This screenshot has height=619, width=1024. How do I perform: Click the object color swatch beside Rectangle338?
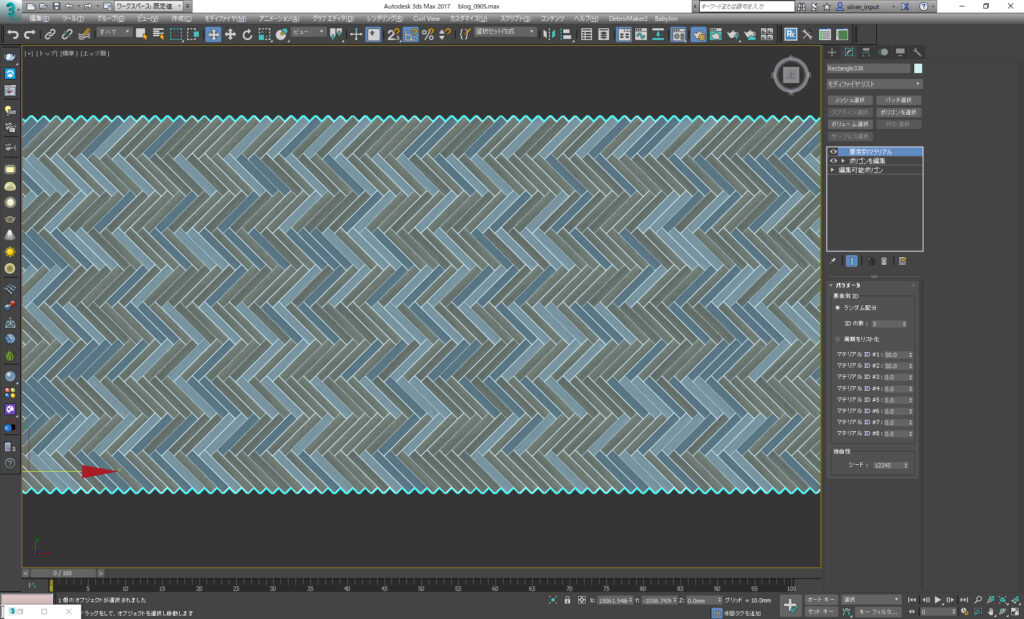pos(918,69)
